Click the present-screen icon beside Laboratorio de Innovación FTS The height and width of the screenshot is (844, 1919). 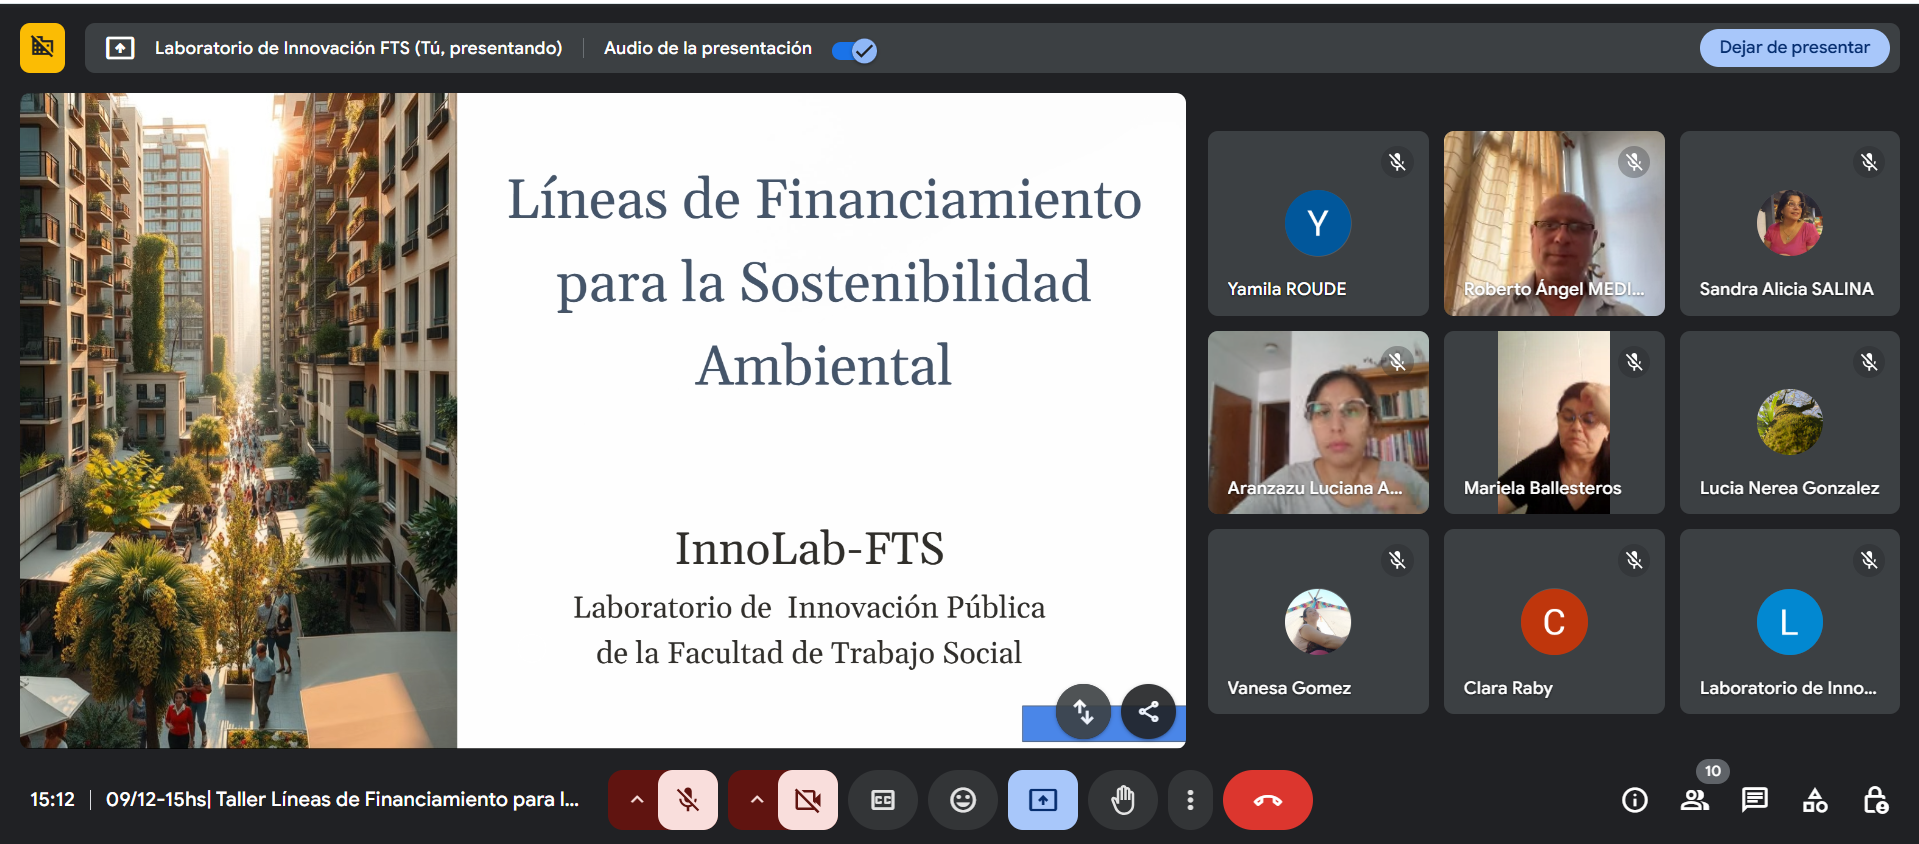point(120,48)
